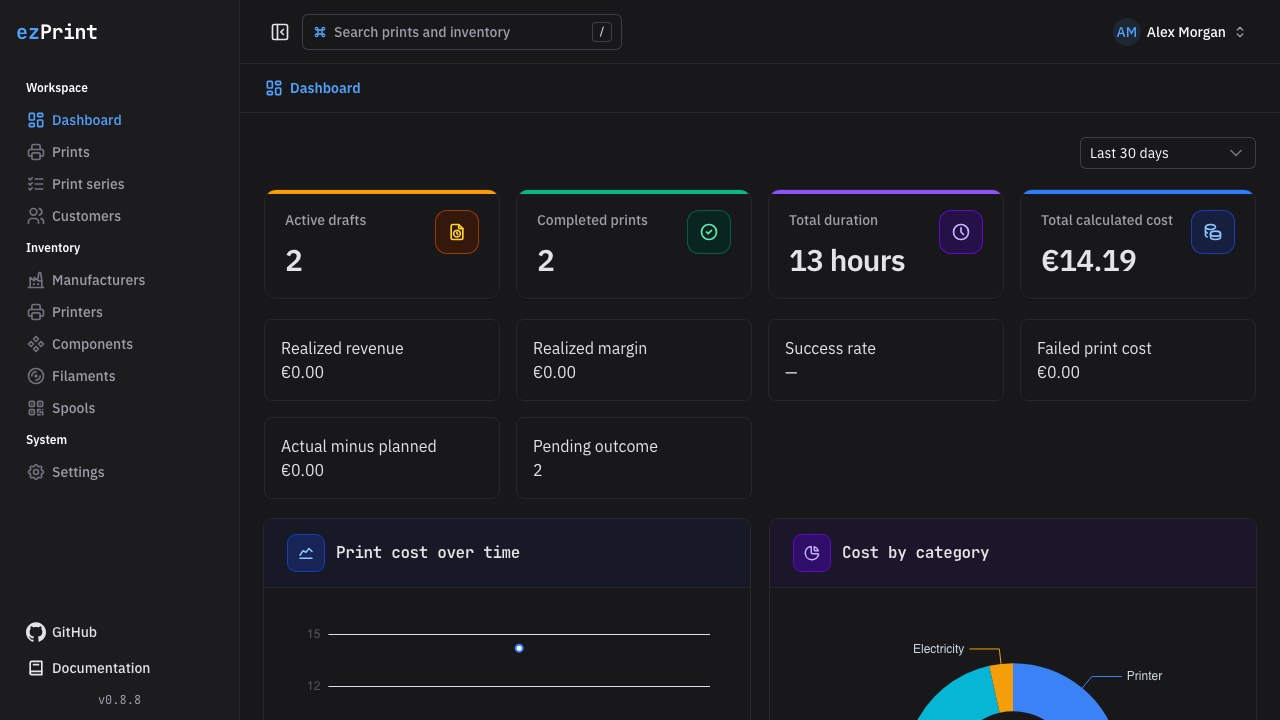The width and height of the screenshot is (1280, 720).
Task: Click the Completed prints checkmark icon
Action: click(x=709, y=232)
